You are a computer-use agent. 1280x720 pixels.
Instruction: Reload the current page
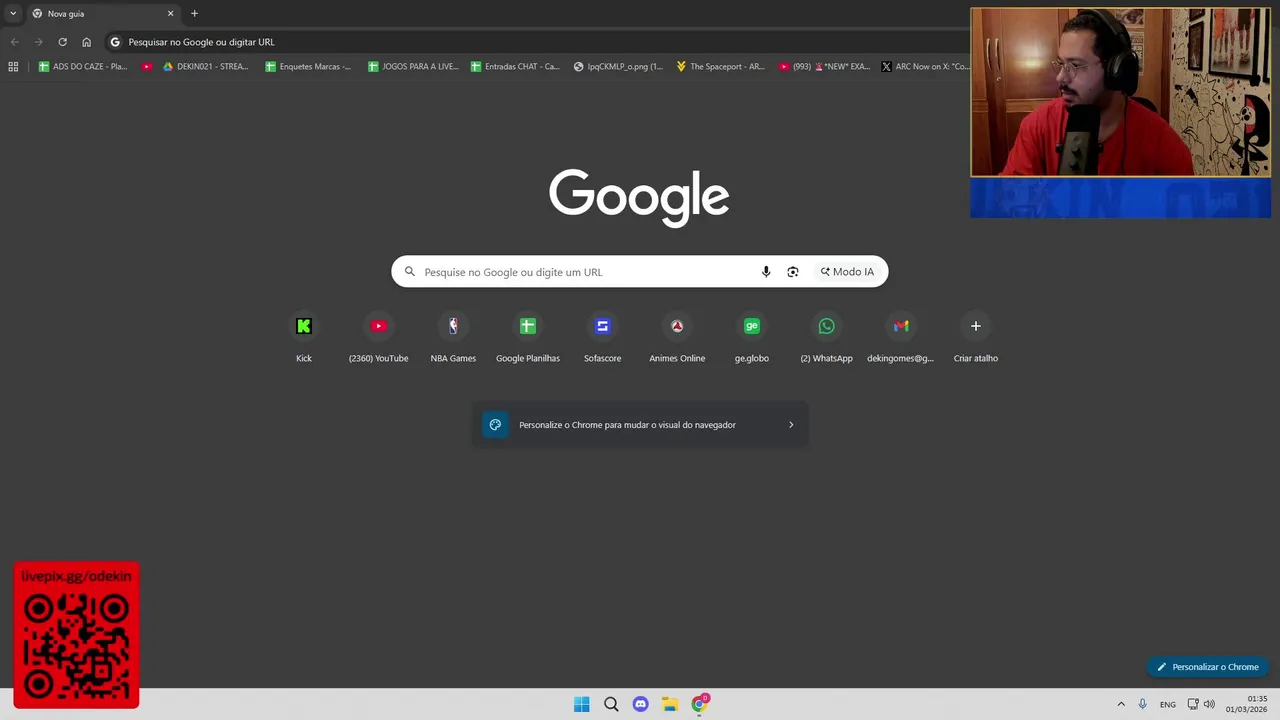point(62,42)
